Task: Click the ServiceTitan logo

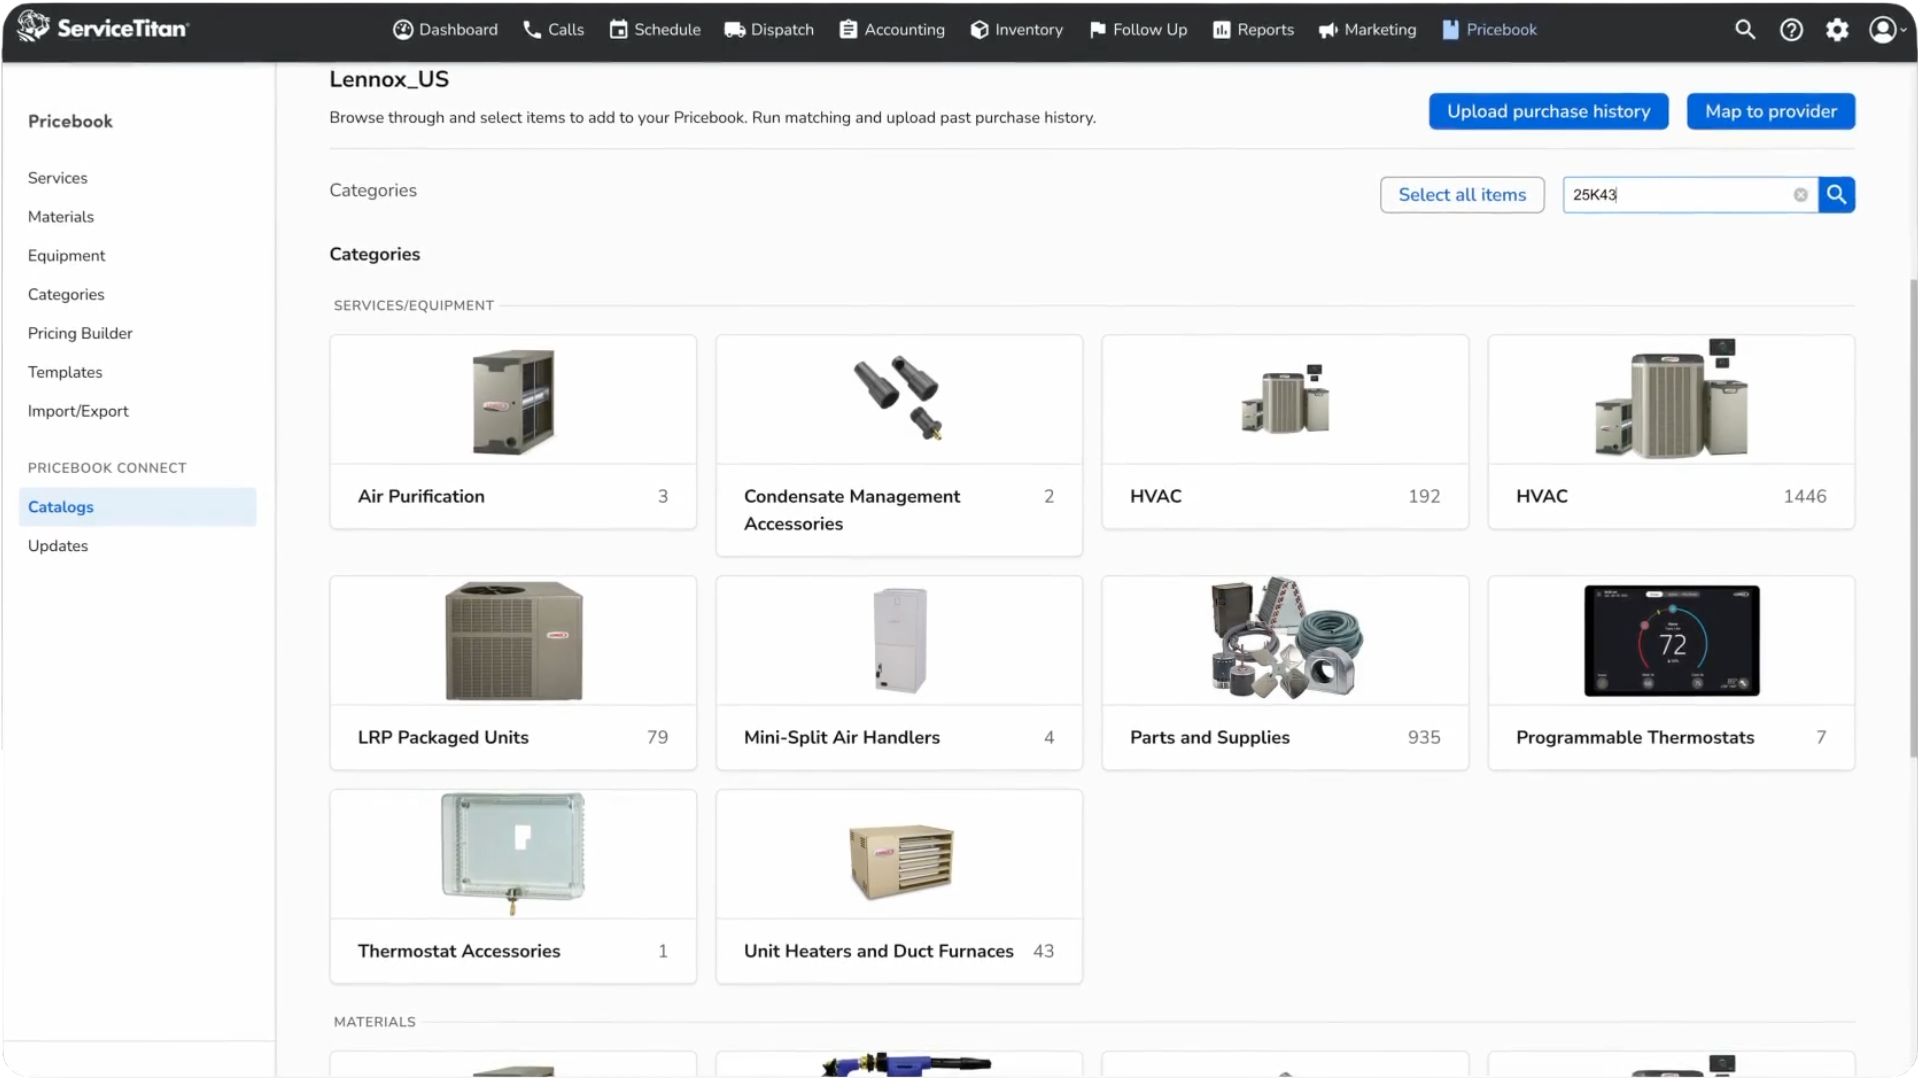Action: click(x=103, y=28)
